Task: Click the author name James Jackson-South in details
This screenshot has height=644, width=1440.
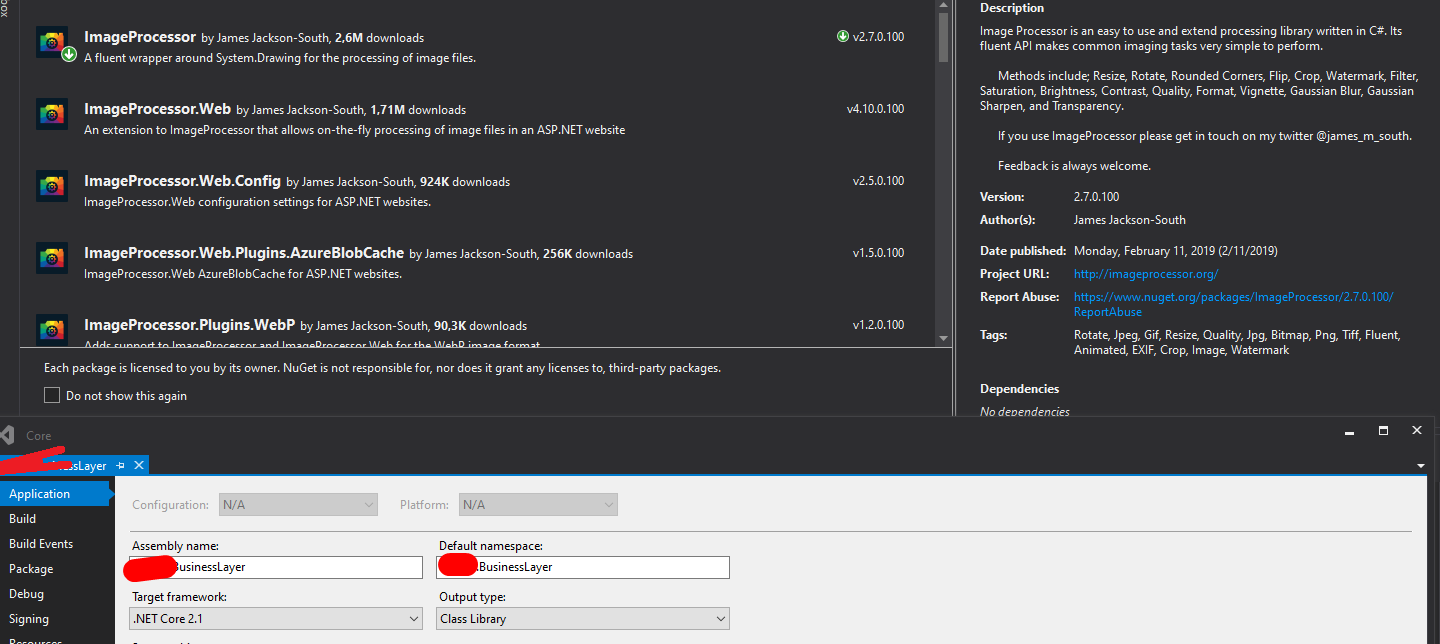Action: pyautogui.click(x=1130, y=220)
